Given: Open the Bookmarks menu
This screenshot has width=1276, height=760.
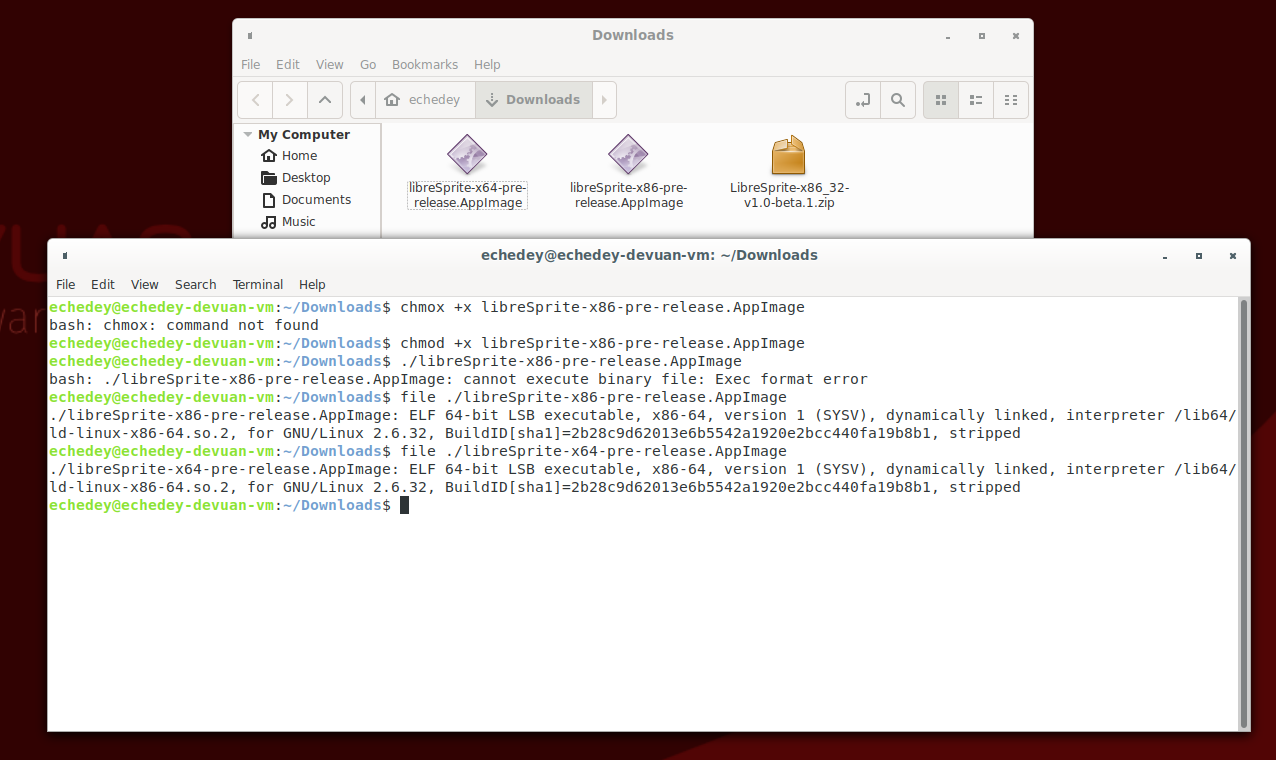Looking at the screenshot, I should tap(424, 64).
